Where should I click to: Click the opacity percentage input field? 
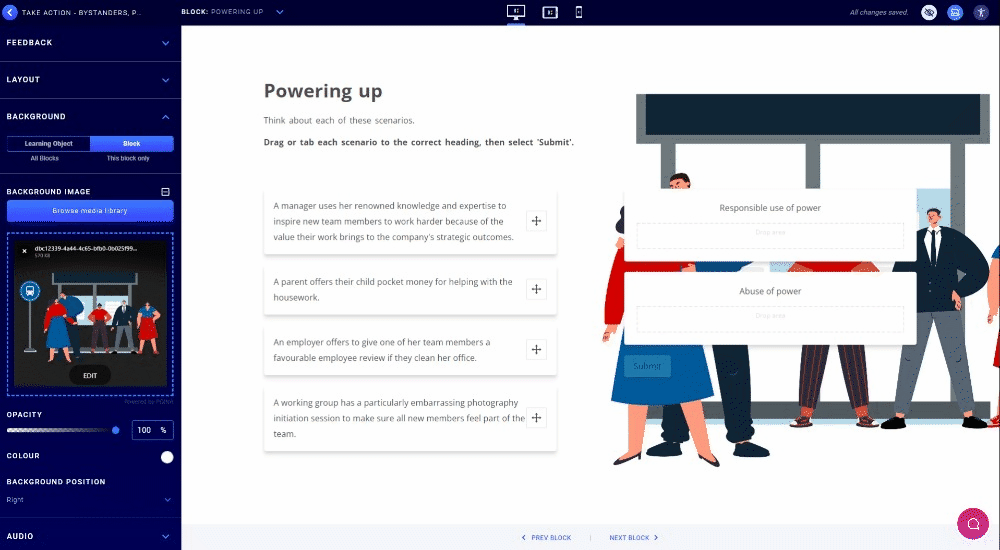click(x=146, y=430)
